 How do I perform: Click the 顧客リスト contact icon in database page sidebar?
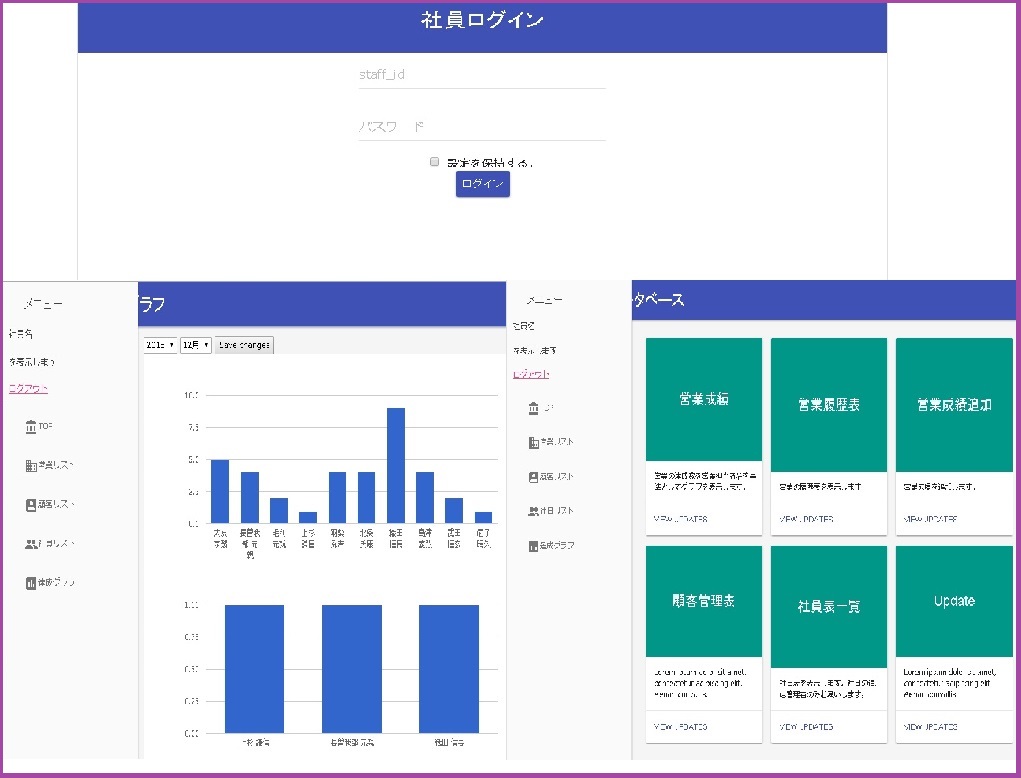click(533, 477)
